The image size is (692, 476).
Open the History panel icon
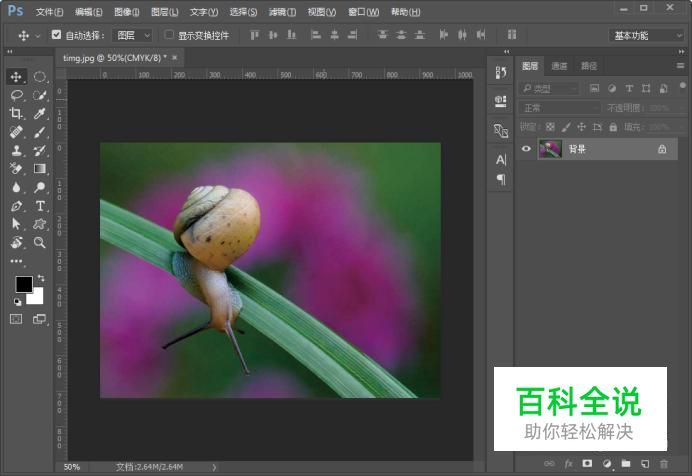(x=501, y=72)
